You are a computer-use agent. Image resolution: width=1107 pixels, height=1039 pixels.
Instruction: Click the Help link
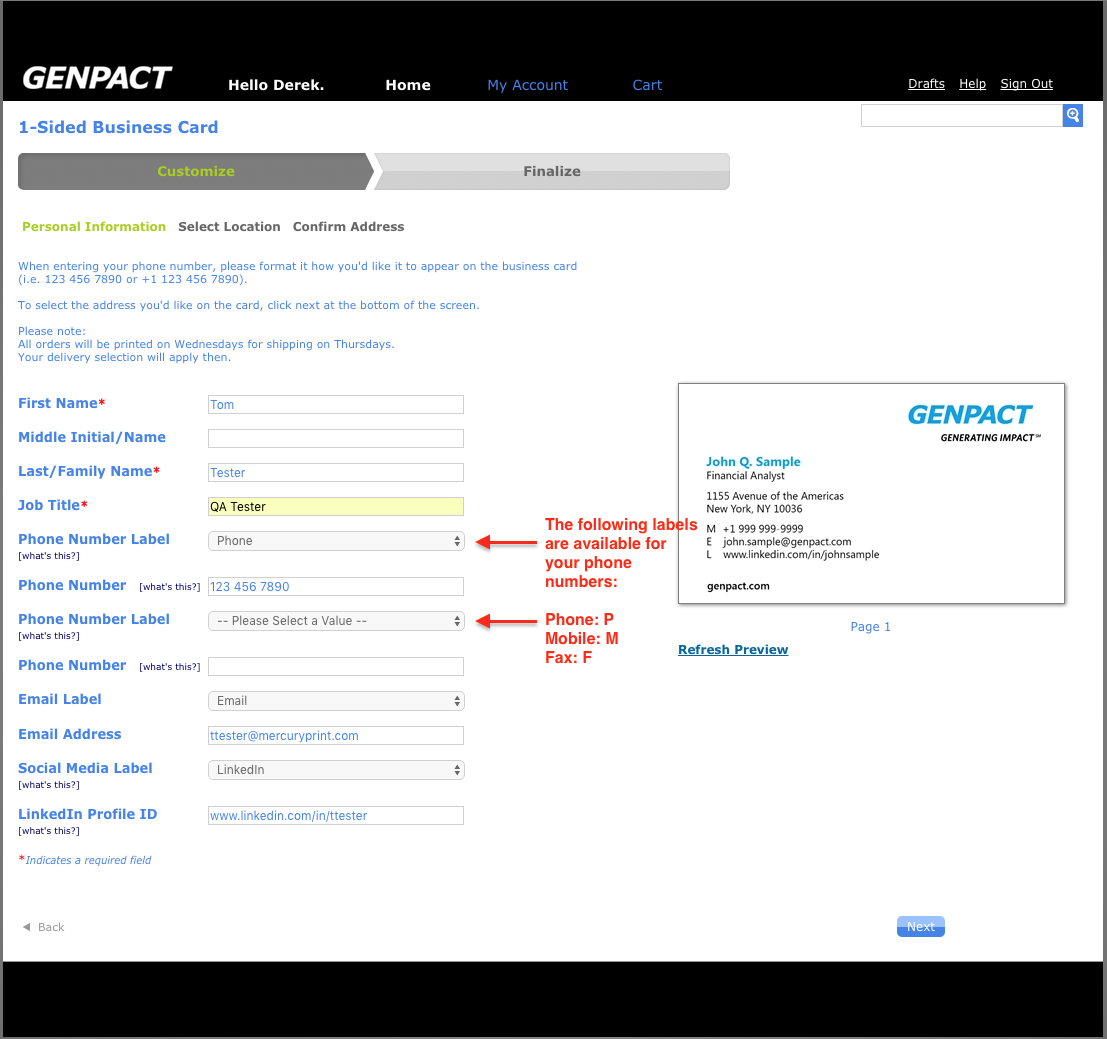(x=972, y=84)
